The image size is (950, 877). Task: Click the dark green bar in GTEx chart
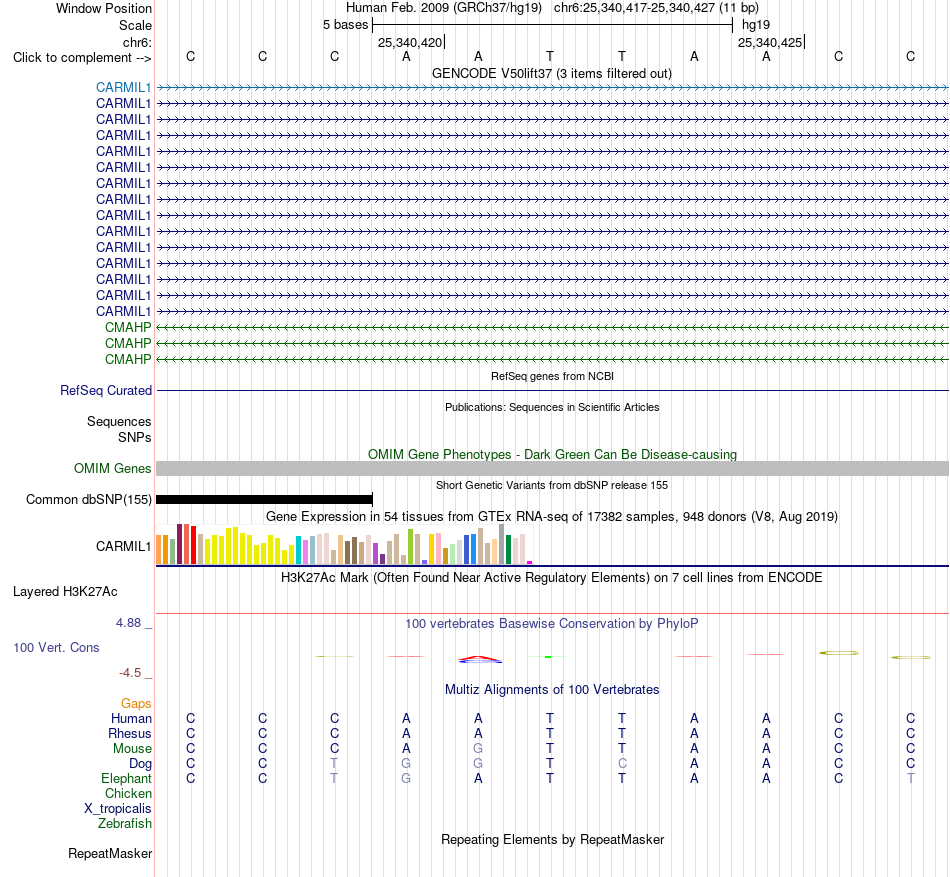point(509,550)
